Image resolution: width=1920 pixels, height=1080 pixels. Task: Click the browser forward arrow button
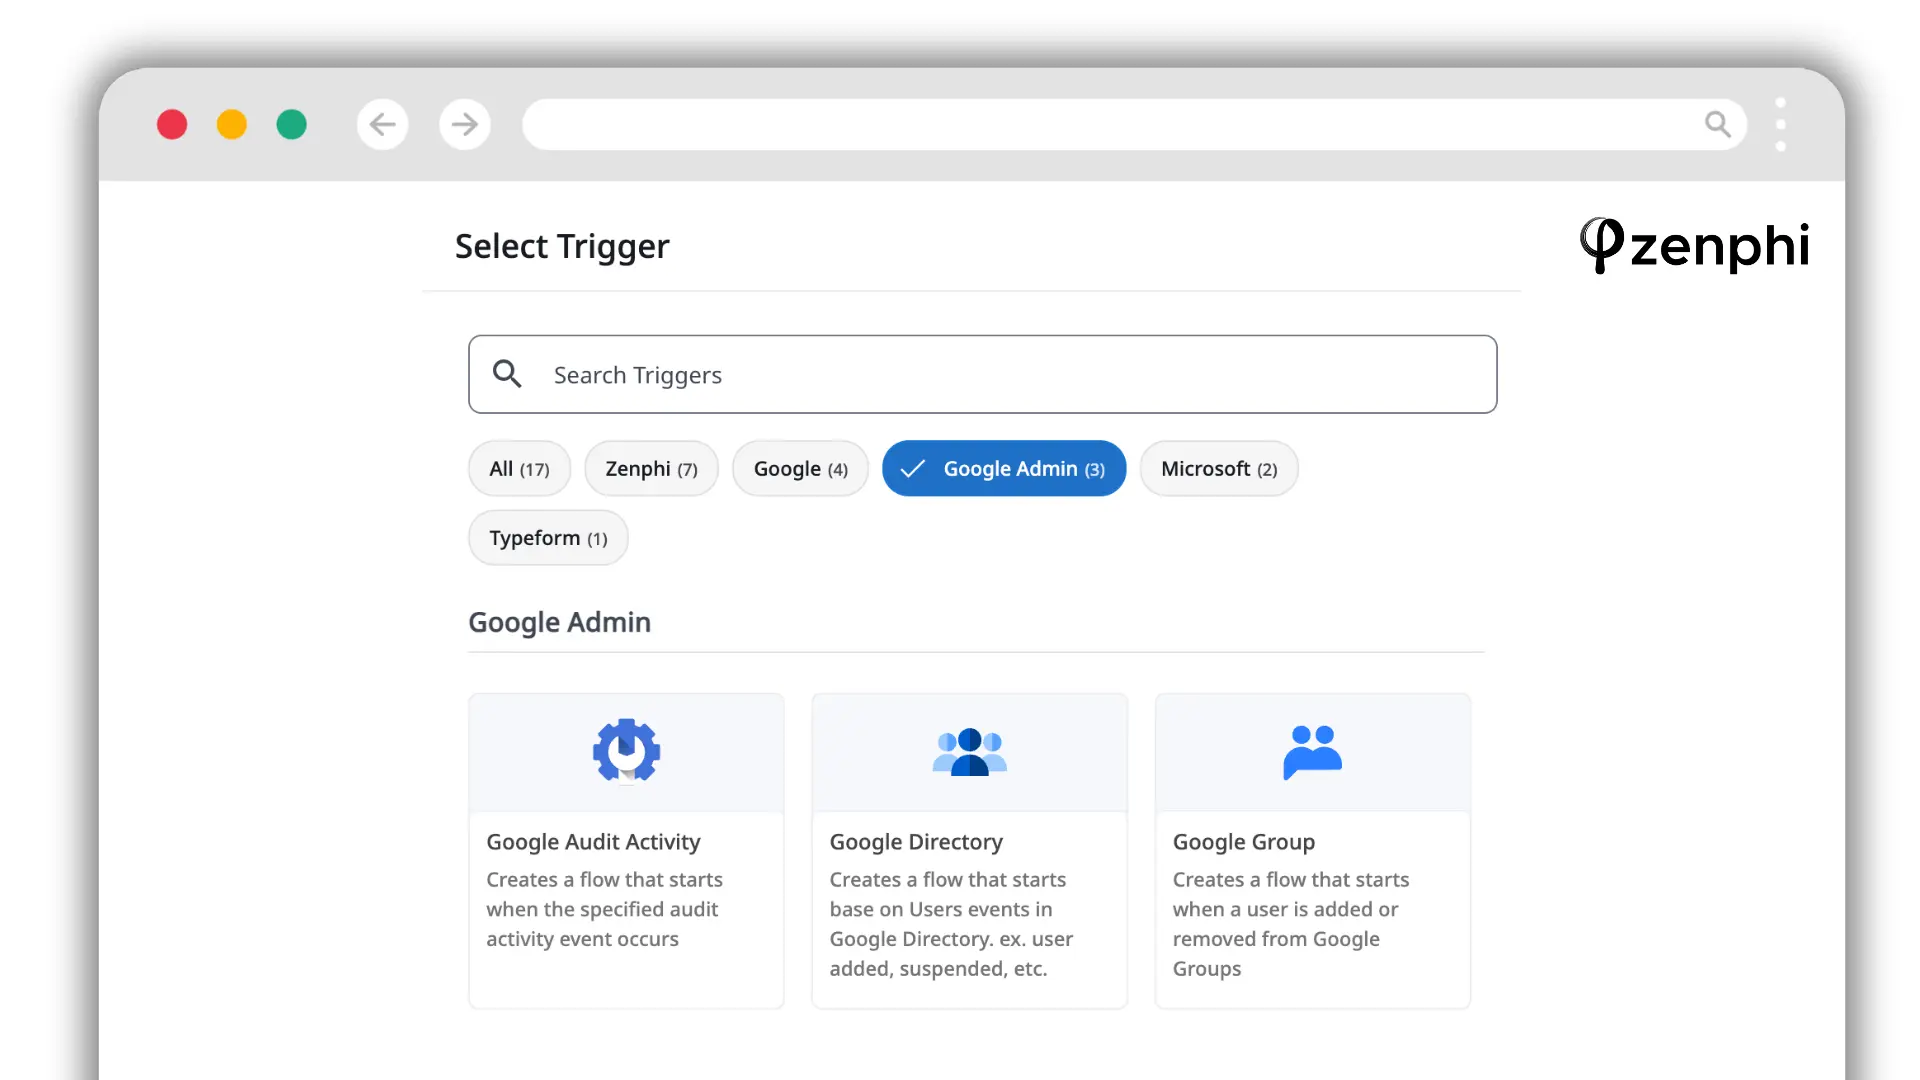tap(464, 124)
